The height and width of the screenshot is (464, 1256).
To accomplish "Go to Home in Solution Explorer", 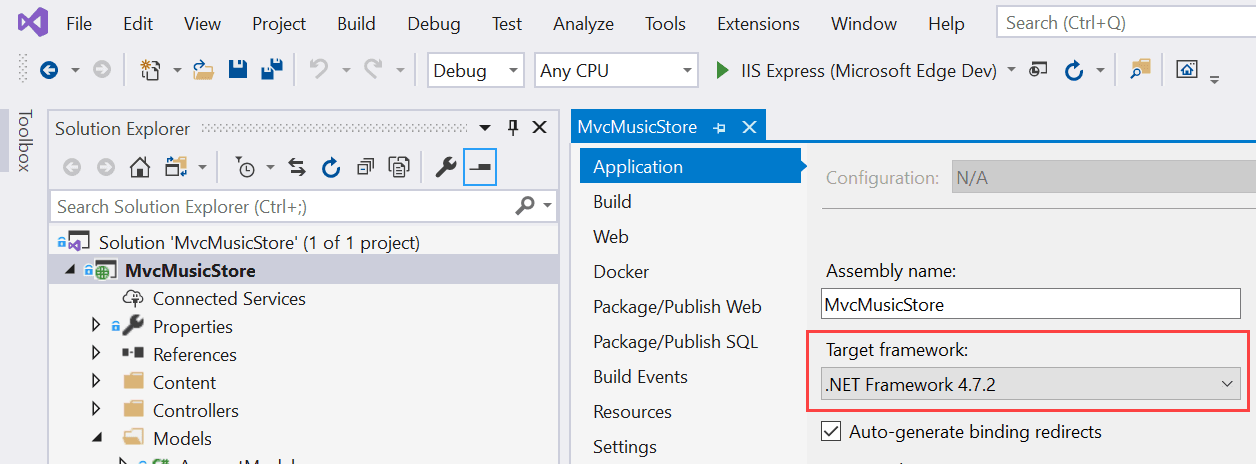I will 140,167.
